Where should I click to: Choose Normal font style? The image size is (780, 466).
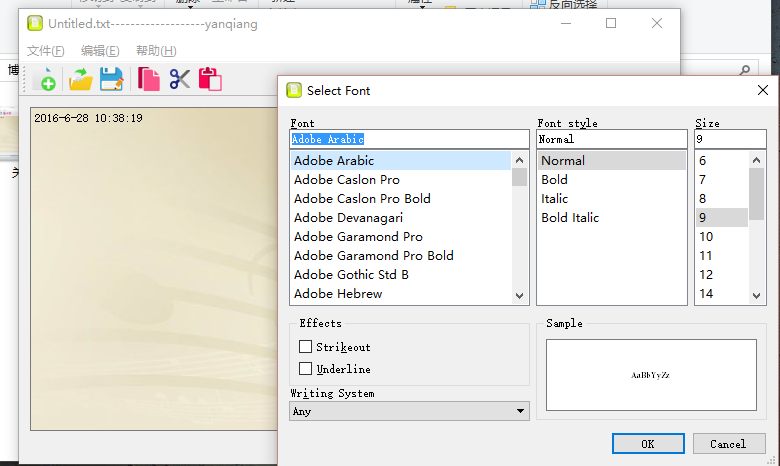click(612, 161)
